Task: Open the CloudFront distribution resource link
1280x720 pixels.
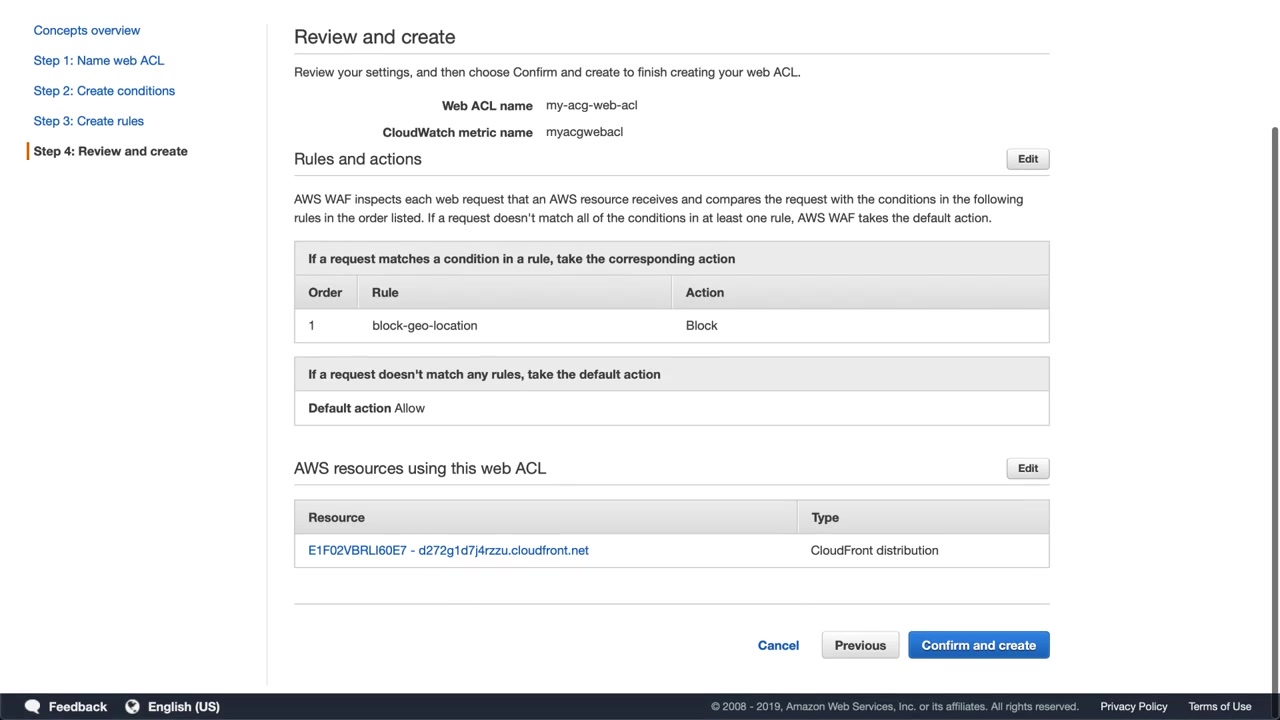Action: (x=448, y=550)
